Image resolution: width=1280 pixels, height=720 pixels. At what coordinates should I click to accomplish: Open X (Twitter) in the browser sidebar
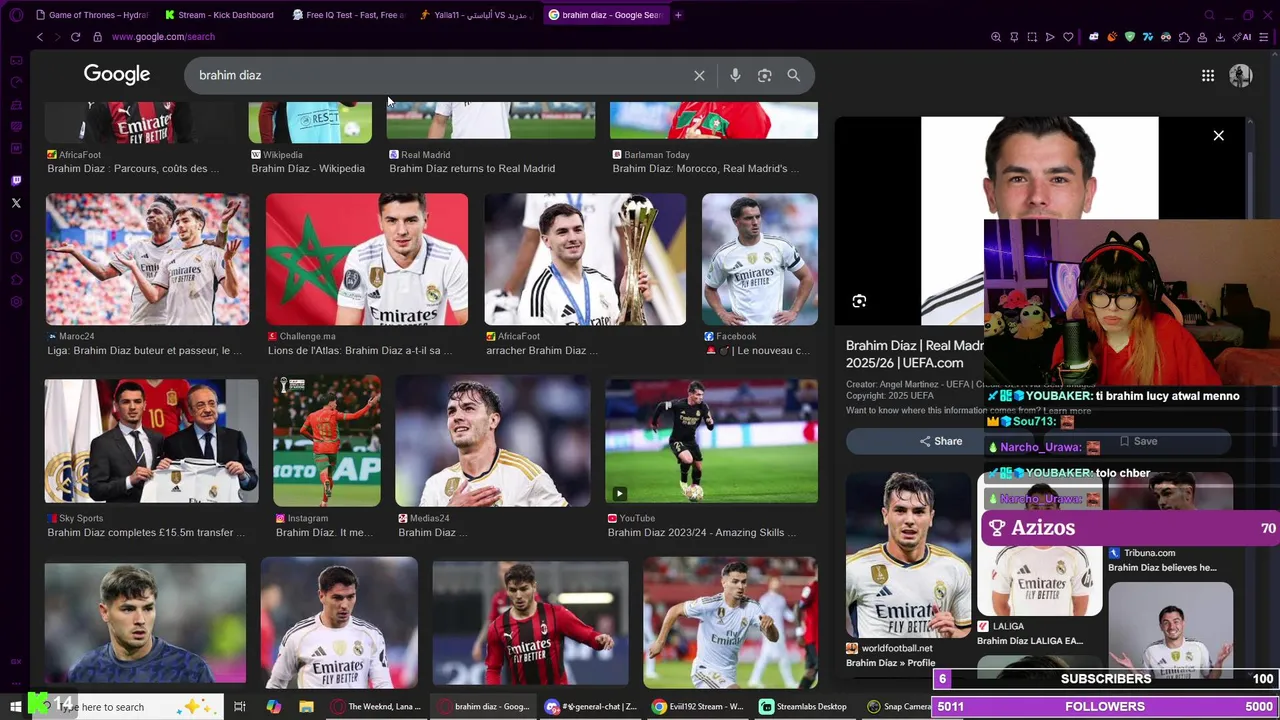coord(16,203)
